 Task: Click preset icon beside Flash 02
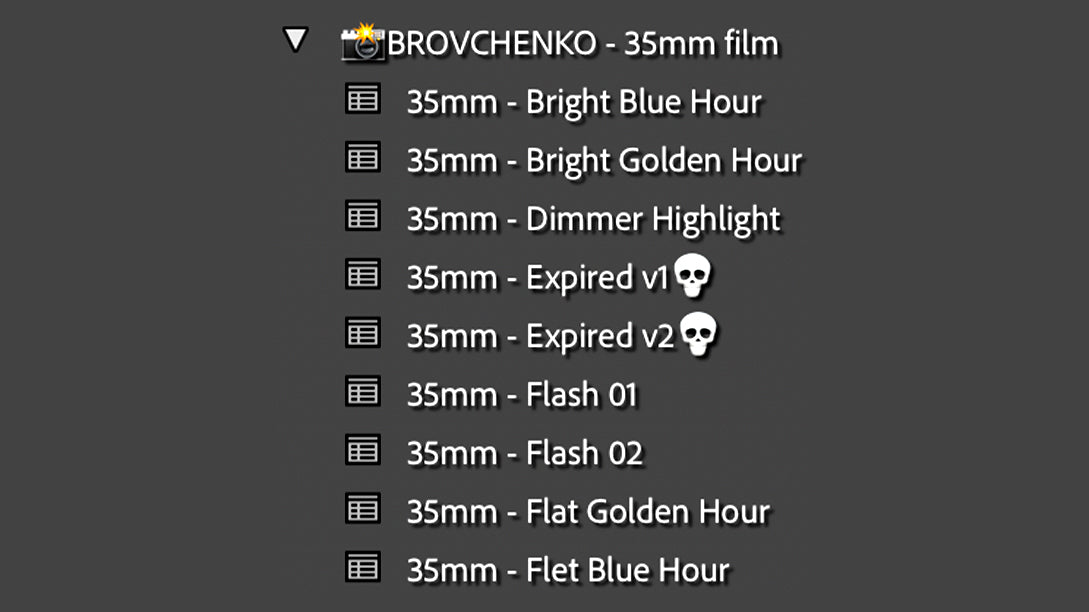click(362, 450)
